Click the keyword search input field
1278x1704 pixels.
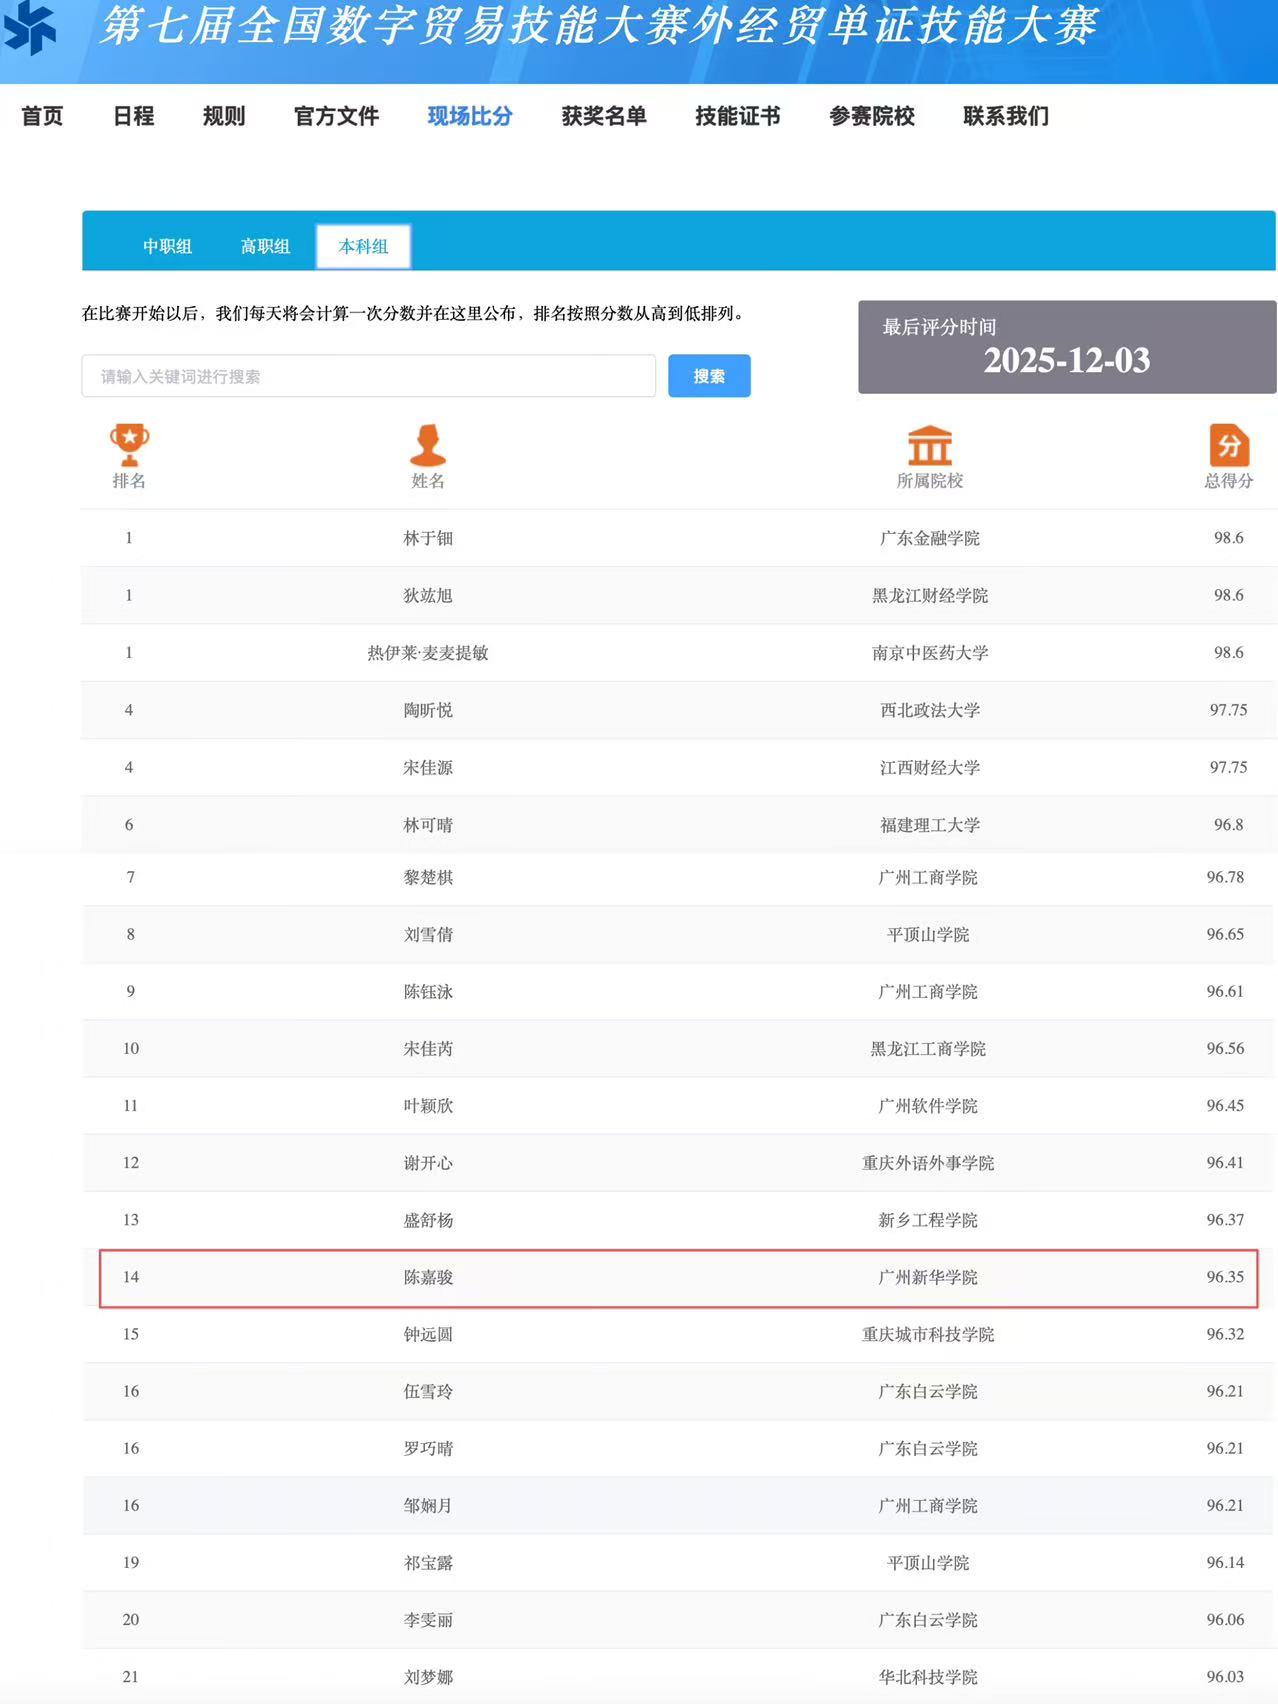tap(368, 376)
